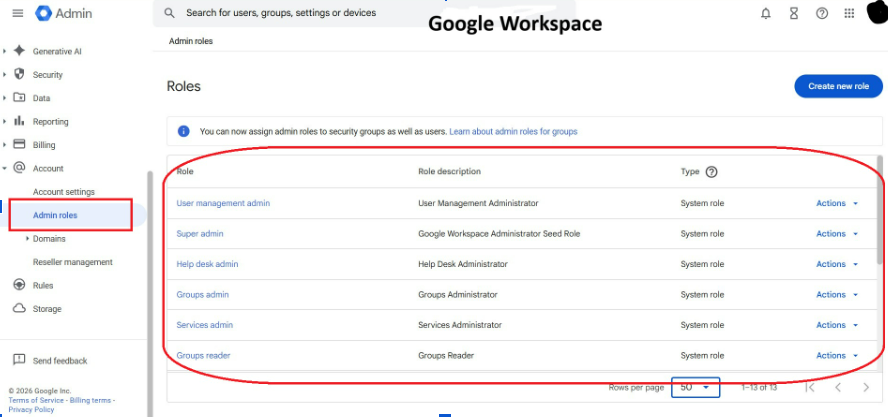Click the Google Admin logo
The height and width of the screenshot is (417, 888).
click(63, 13)
